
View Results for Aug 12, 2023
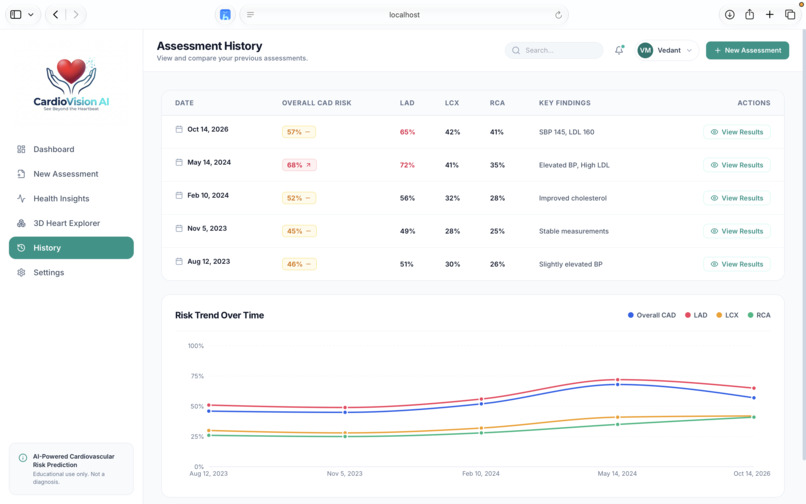(x=737, y=264)
